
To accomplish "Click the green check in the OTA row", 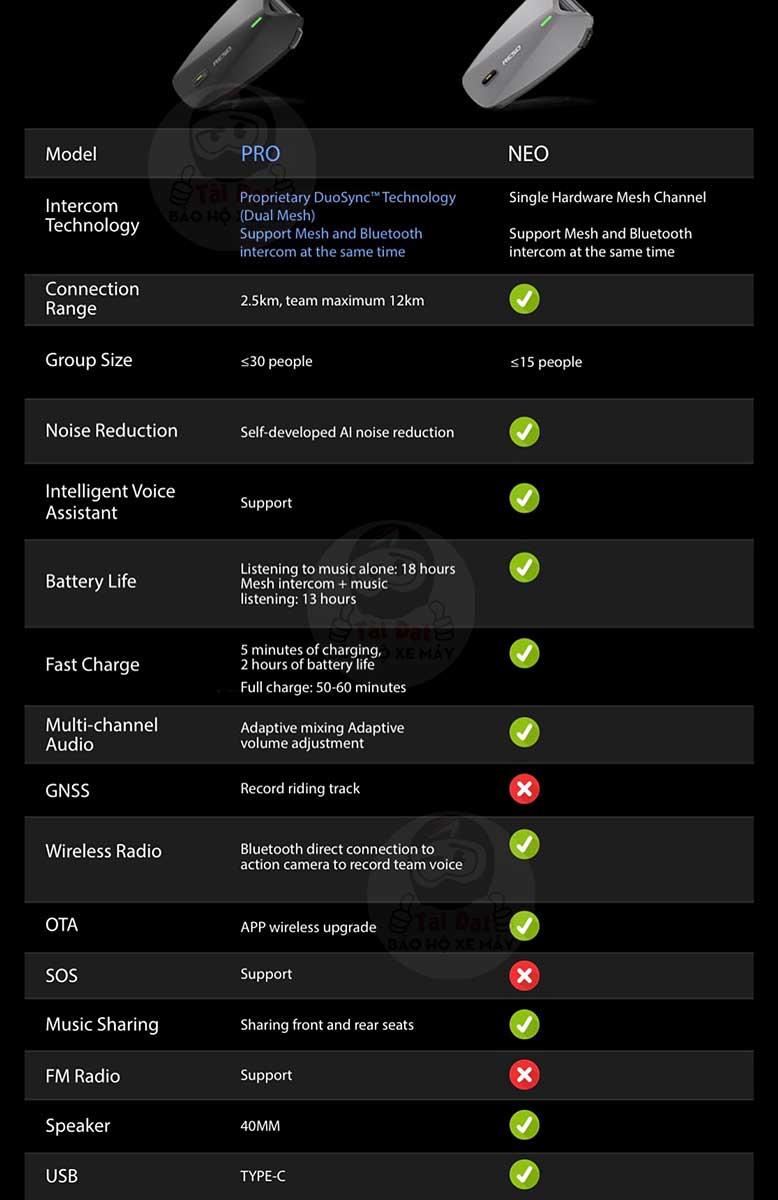I will point(524,926).
